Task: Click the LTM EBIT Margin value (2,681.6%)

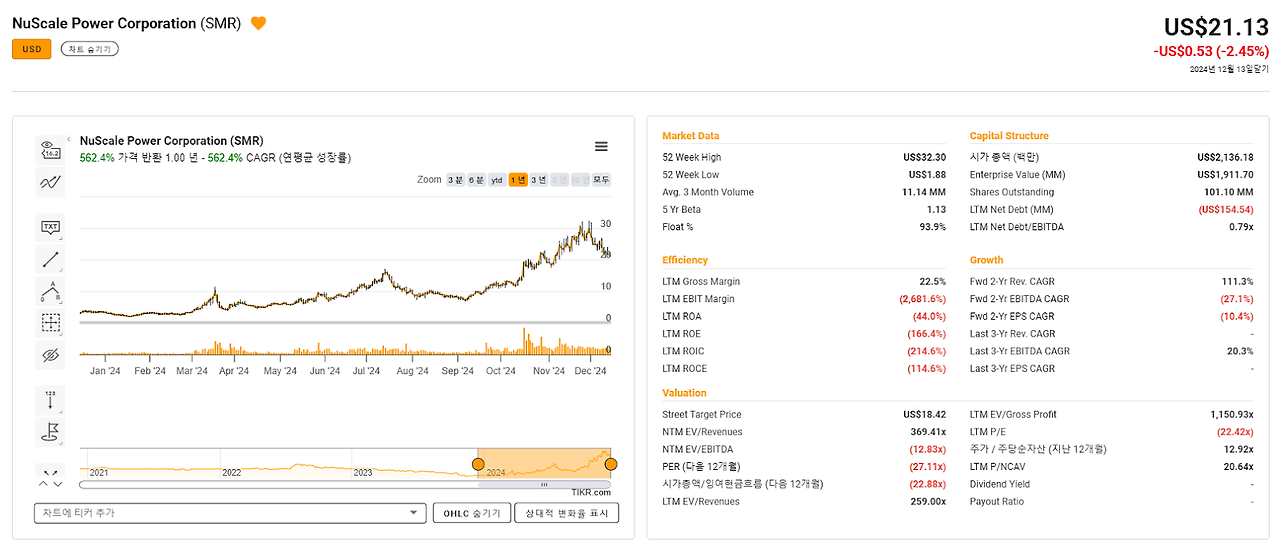Action: 922,299
